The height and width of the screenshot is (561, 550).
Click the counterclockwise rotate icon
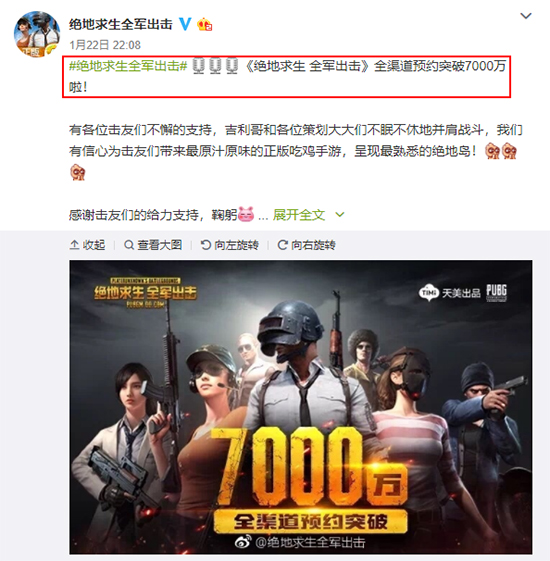[206, 245]
